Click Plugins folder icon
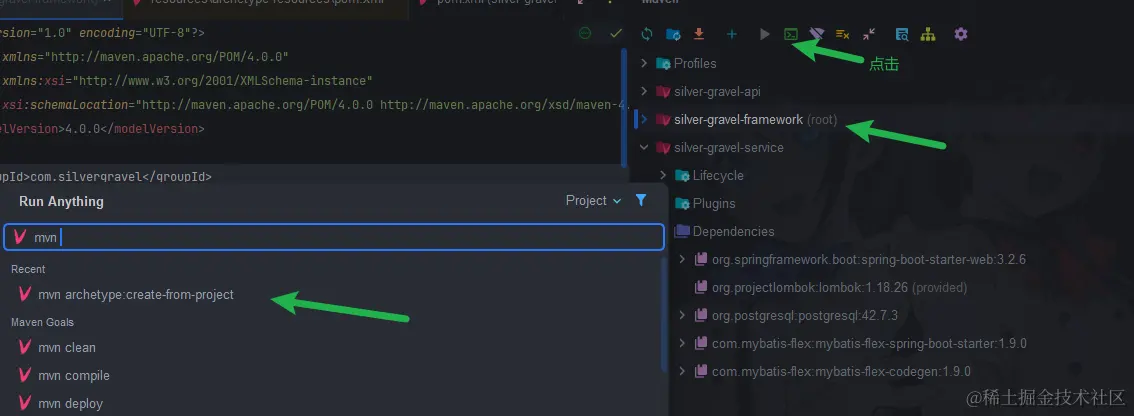The width and height of the screenshot is (1134, 416). pyautogui.click(x=681, y=203)
